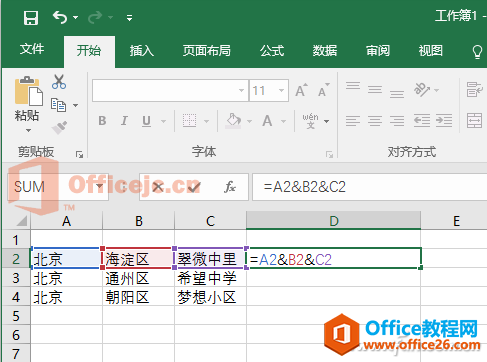
Task: Click the Tell Me lightbulb icon
Action: tap(477, 52)
